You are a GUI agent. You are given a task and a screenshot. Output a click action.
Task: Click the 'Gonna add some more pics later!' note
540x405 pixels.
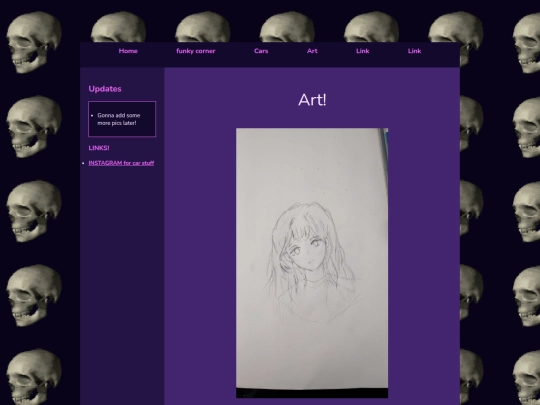(118, 119)
